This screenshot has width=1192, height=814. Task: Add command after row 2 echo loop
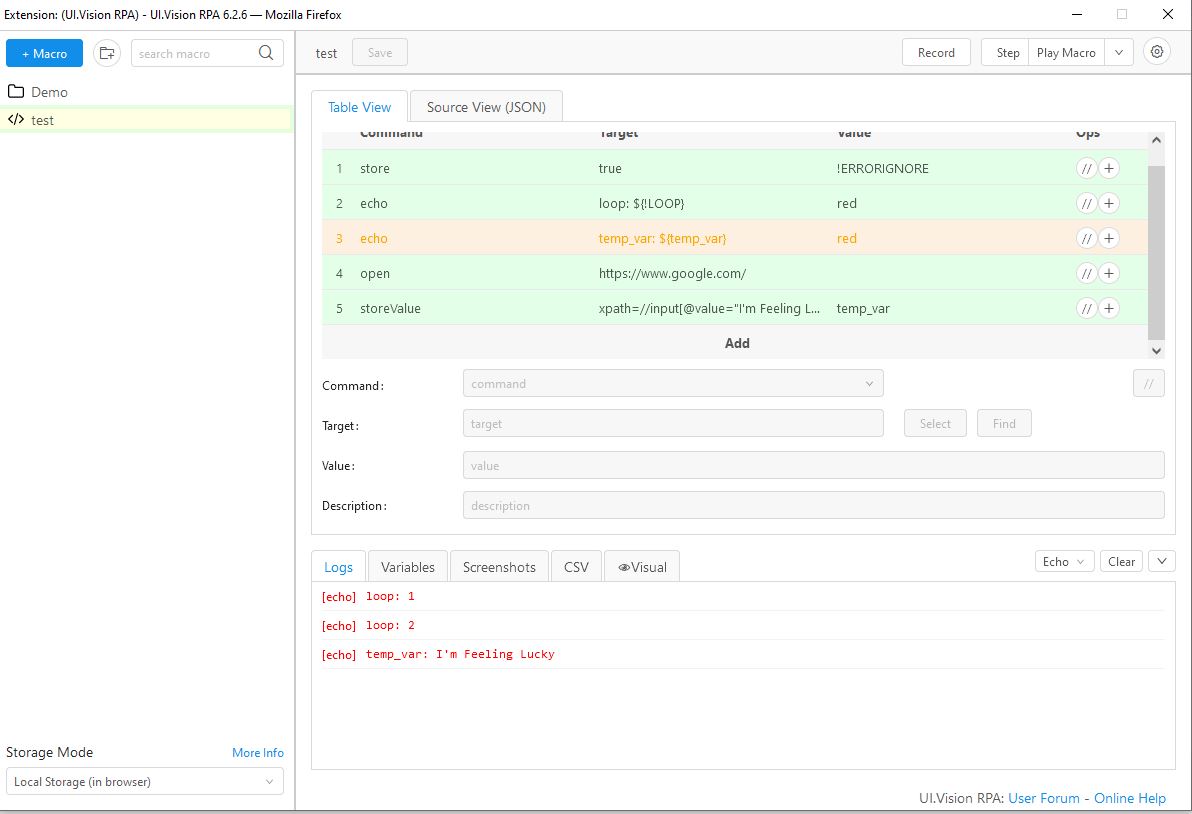[1109, 204]
